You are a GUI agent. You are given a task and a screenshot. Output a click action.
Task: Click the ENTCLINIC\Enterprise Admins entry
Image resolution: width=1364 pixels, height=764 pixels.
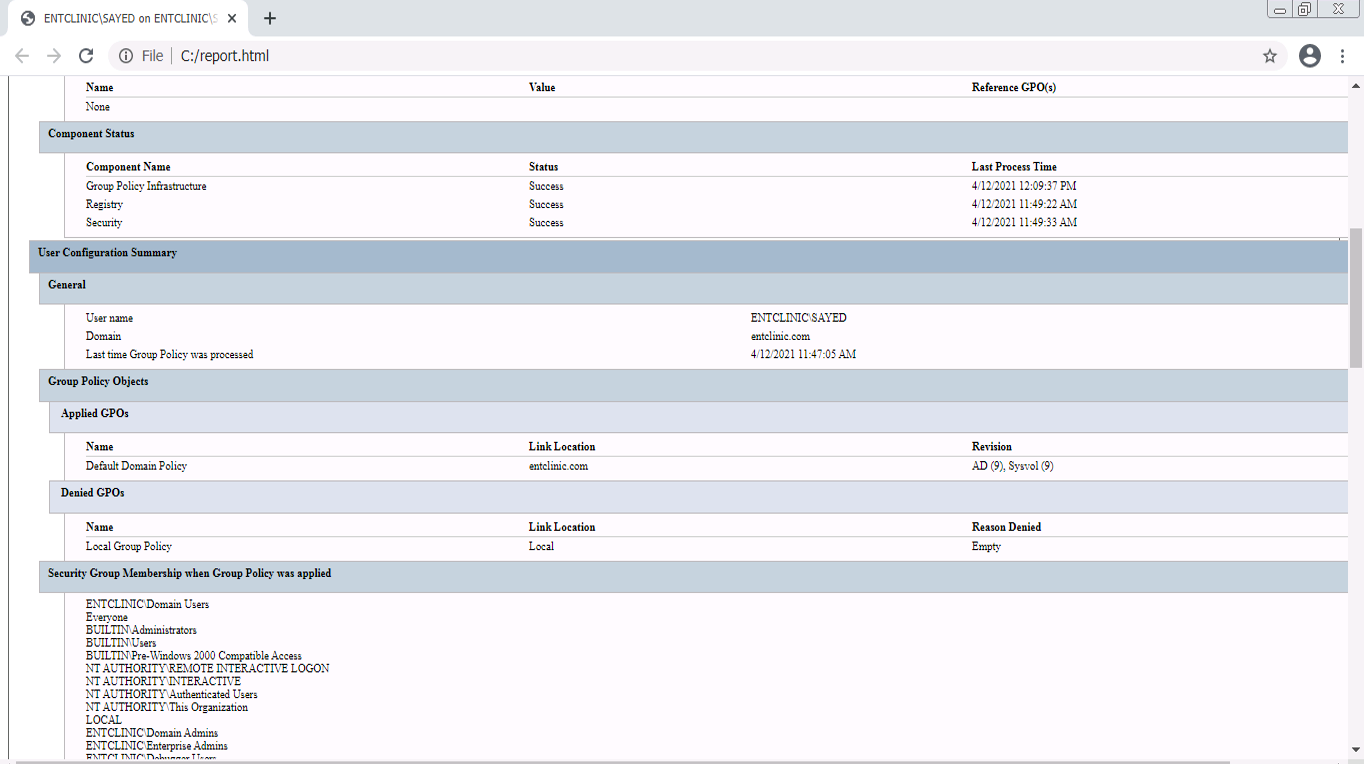point(157,746)
